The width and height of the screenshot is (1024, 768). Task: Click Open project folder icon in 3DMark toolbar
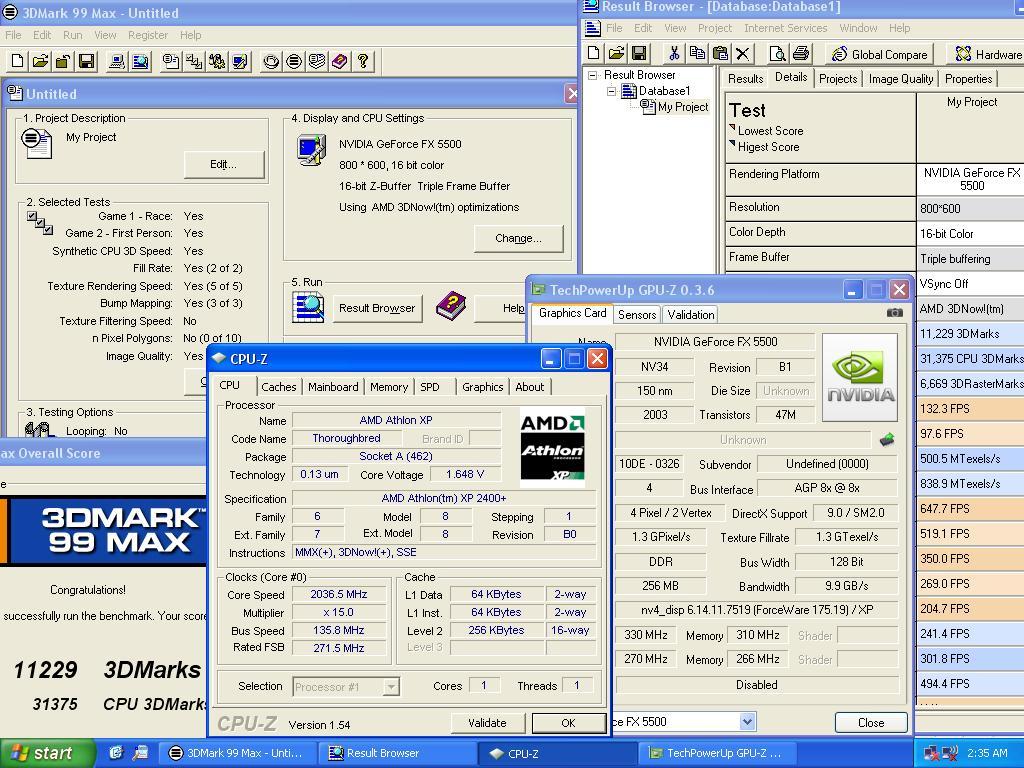[40, 61]
